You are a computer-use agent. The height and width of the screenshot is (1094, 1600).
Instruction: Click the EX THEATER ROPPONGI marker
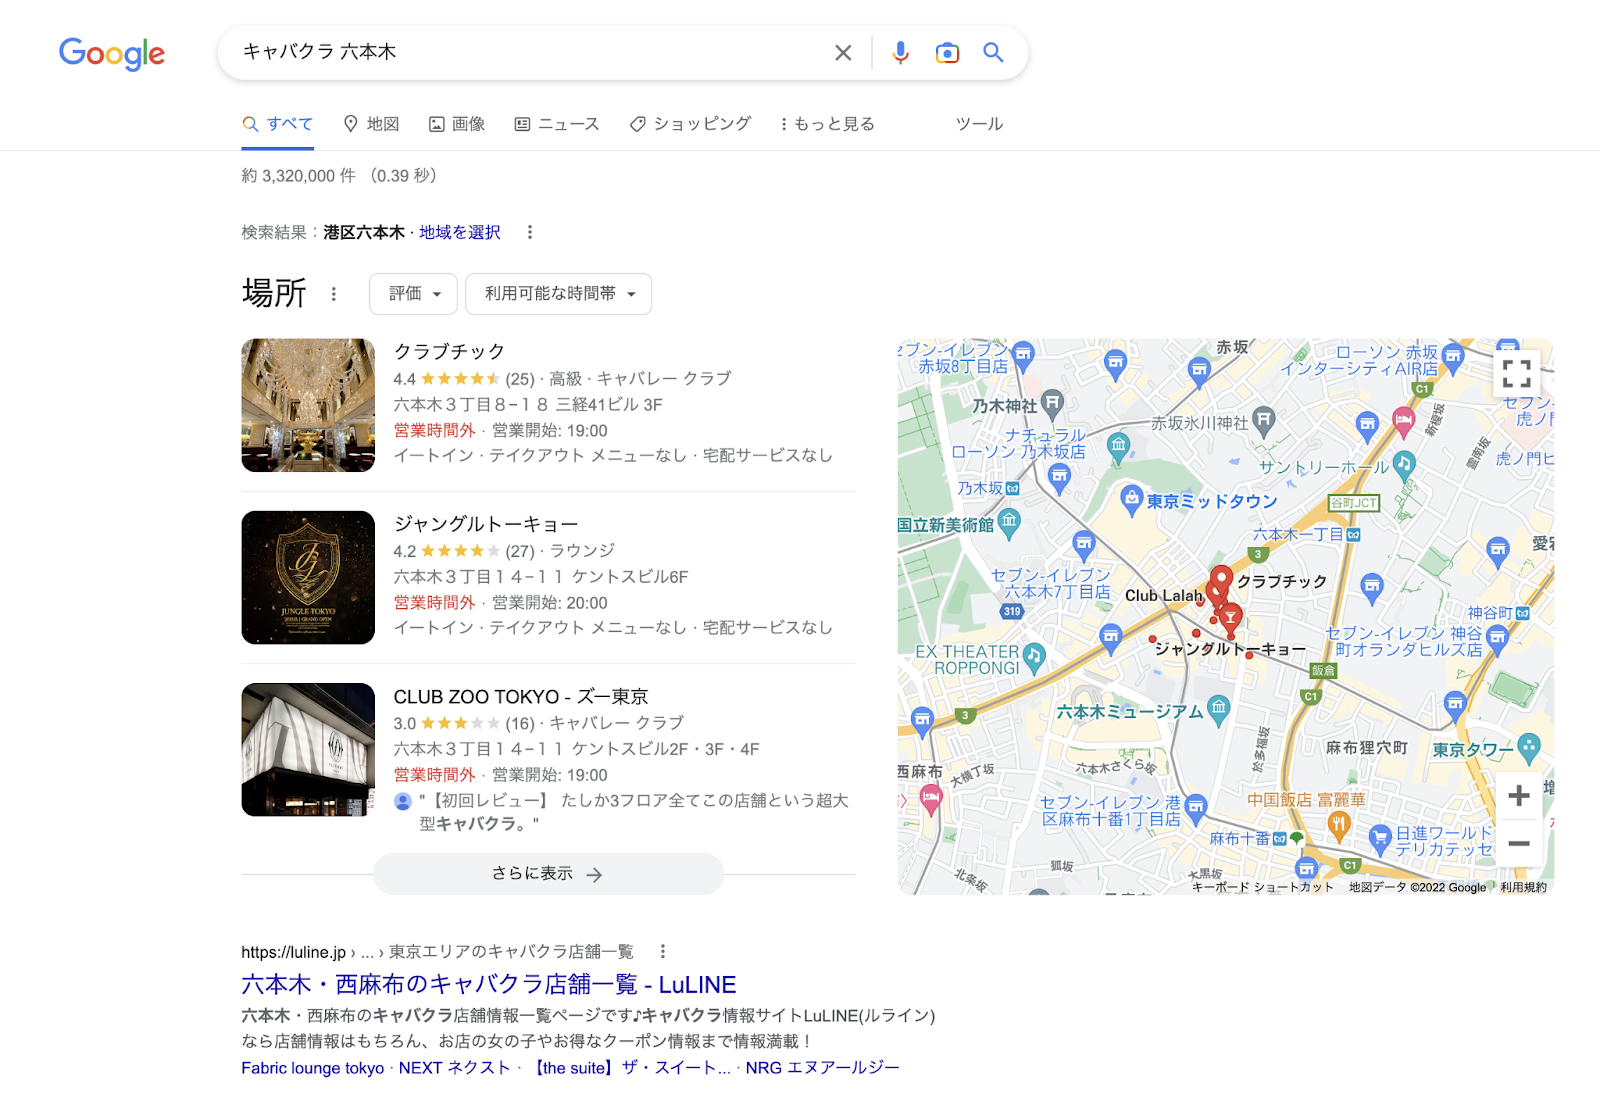click(1034, 657)
